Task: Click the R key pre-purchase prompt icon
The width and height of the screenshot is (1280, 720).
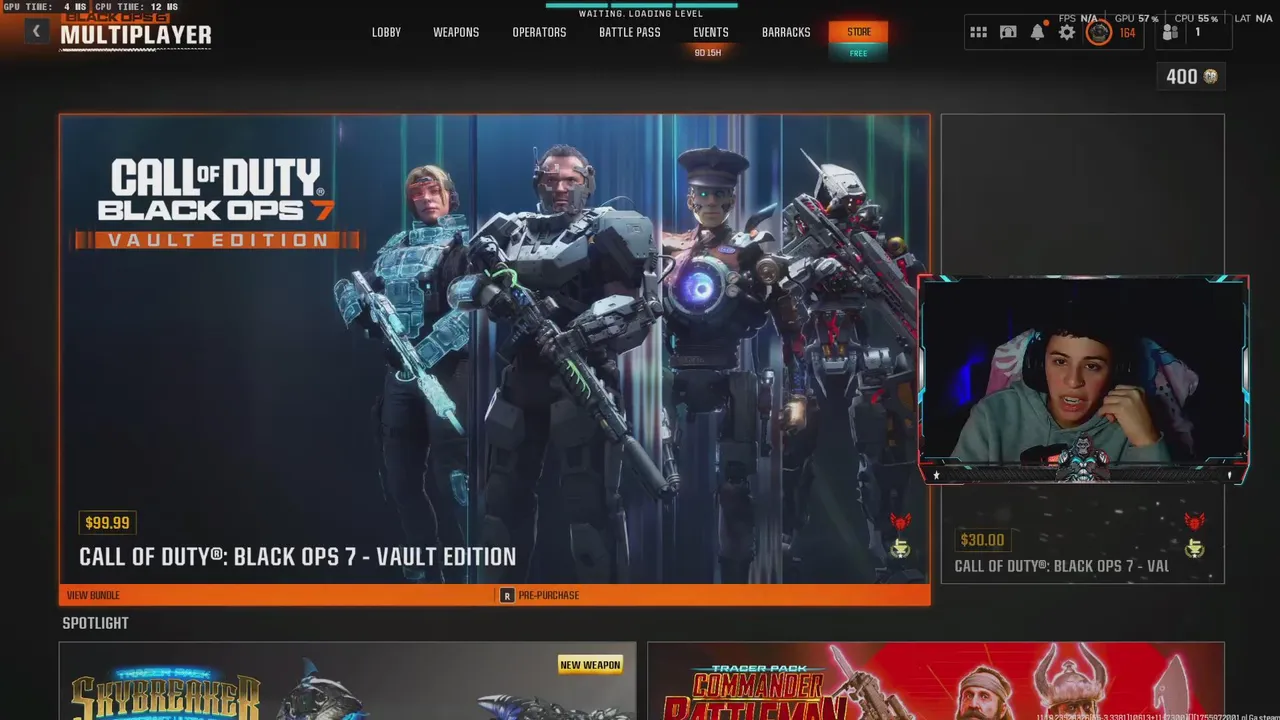Action: point(507,595)
